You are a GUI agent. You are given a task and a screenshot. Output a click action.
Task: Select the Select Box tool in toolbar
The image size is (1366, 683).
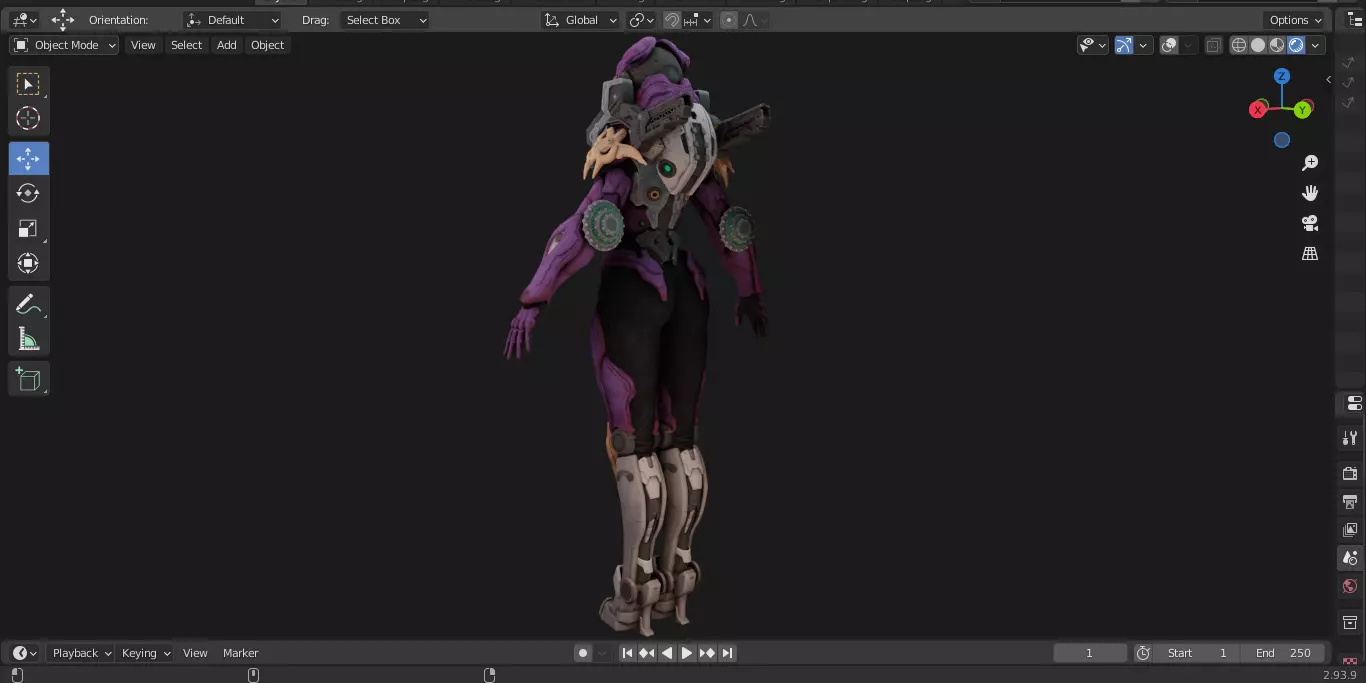[x=28, y=84]
